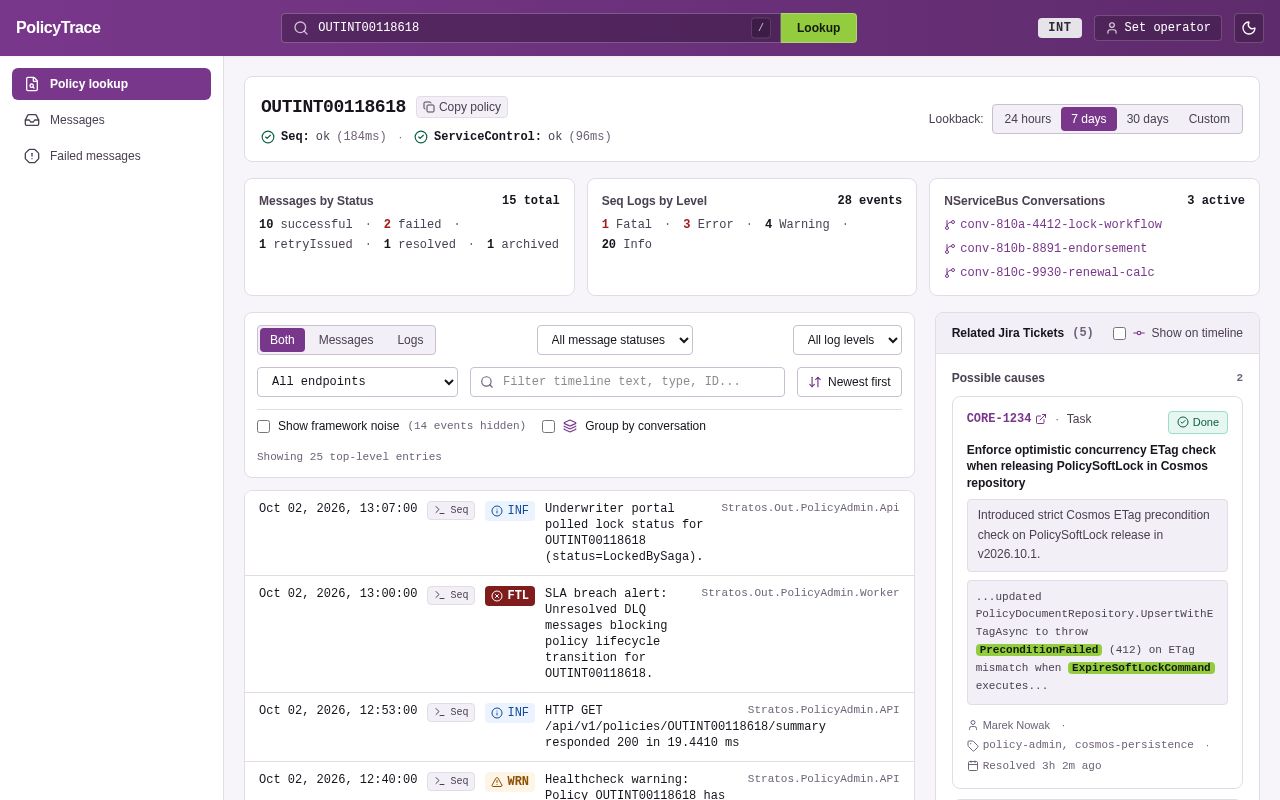Screen dimensions: 1280x800
Task: Click Seq source tag on 12:53:00 entry
Action: point(451,713)
